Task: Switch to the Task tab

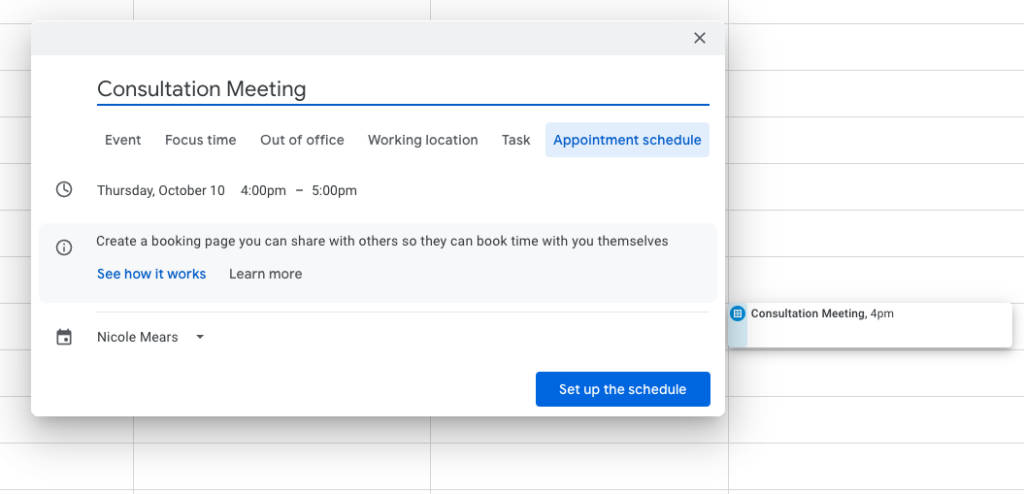Action: 516,140
